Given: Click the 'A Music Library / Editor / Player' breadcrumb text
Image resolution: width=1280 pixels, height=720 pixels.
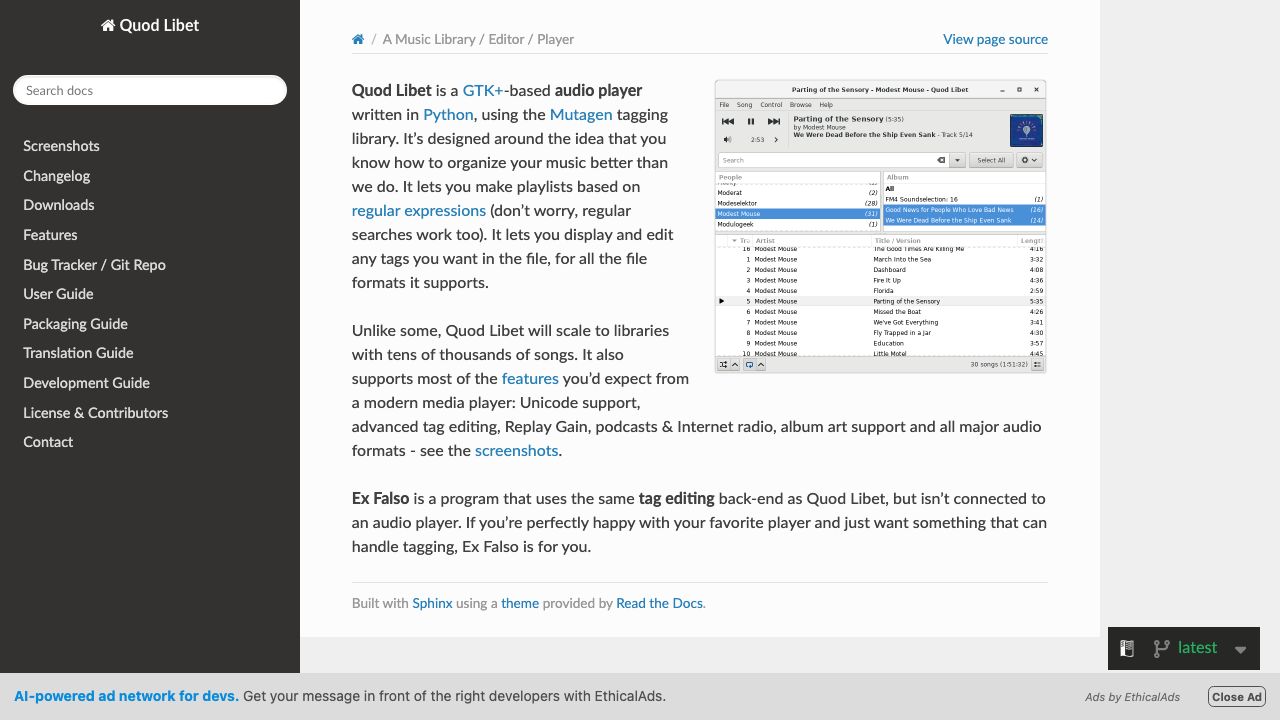Looking at the screenshot, I should coord(478,39).
